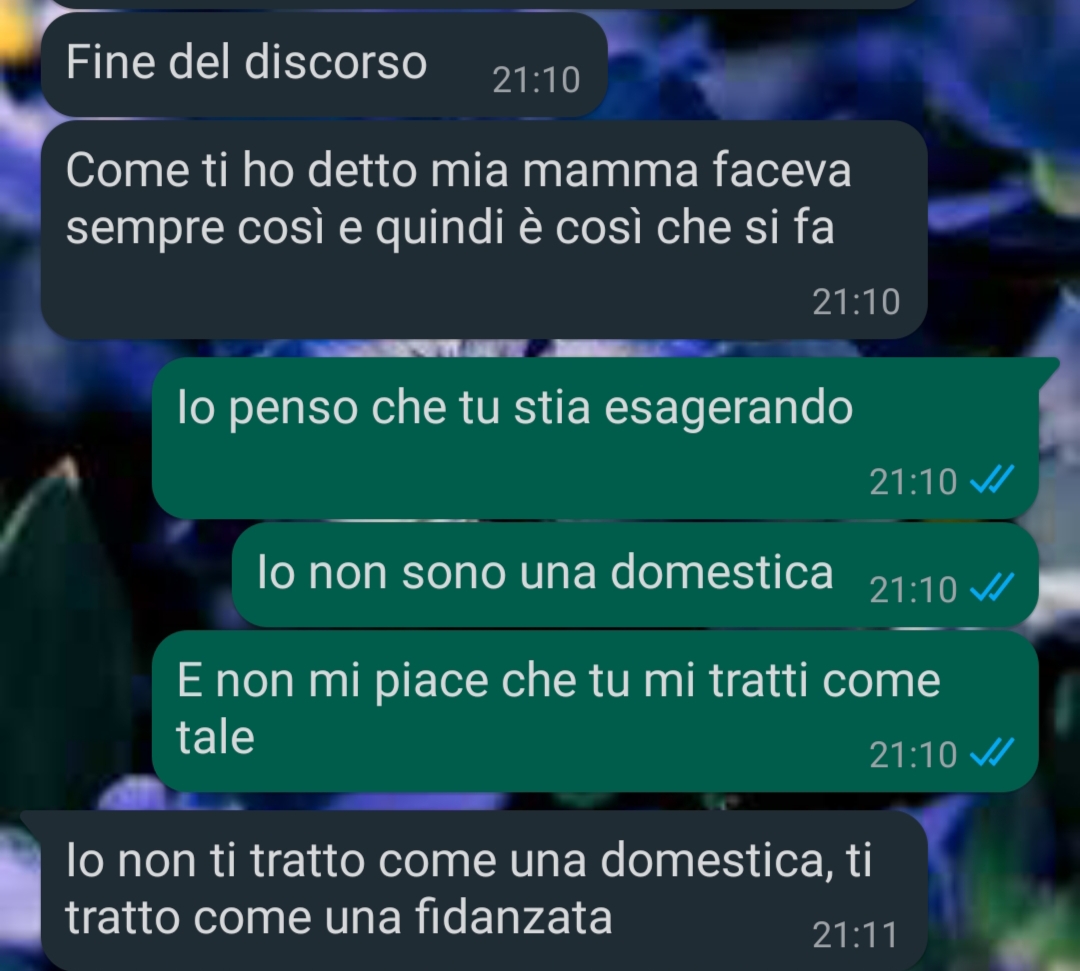Click the 21:10 timestamp under "così che si fa"

click(x=856, y=302)
